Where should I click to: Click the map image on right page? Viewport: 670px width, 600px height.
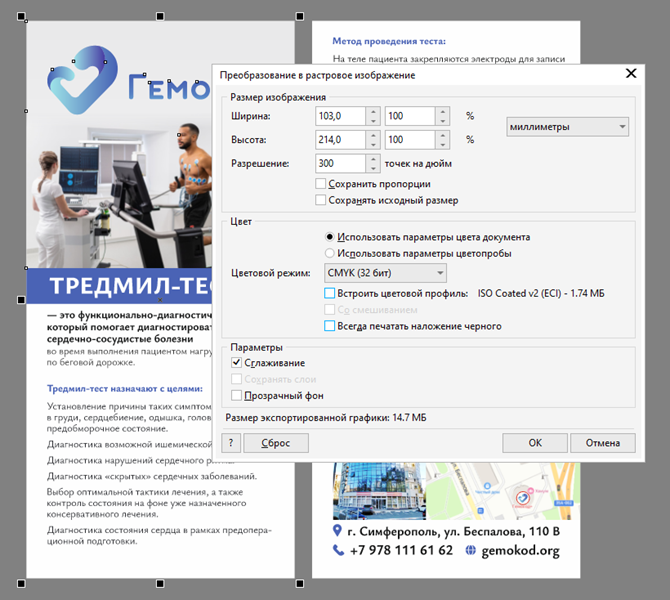pos(503,491)
